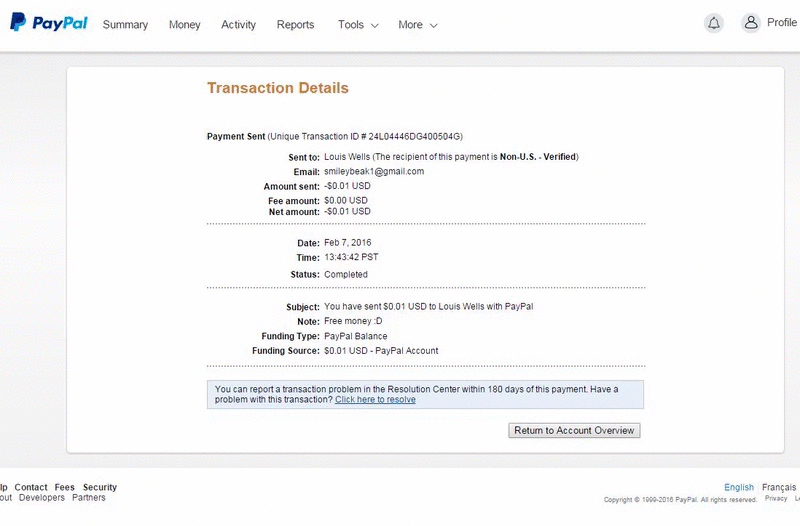Click the transaction ID 24L04446DG400504G
Image resolution: width=800 pixels, height=526 pixels.
tap(414, 136)
